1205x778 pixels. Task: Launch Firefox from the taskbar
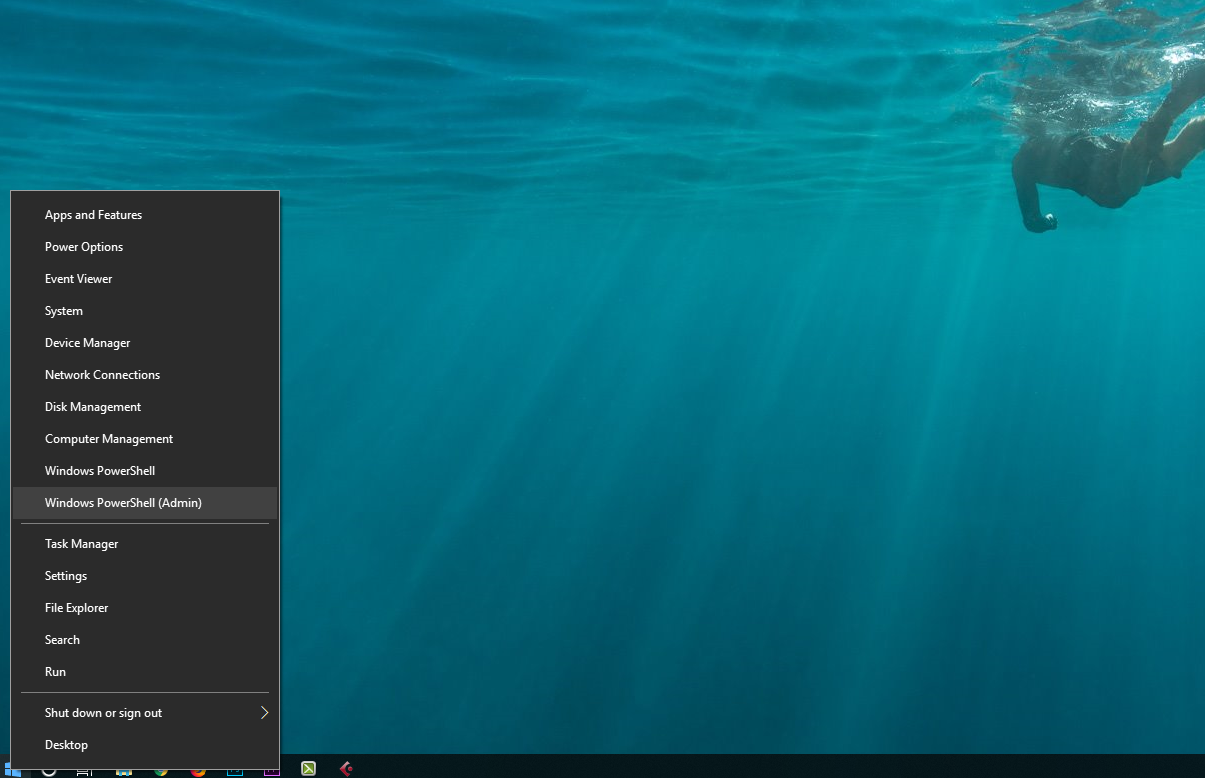tap(198, 771)
